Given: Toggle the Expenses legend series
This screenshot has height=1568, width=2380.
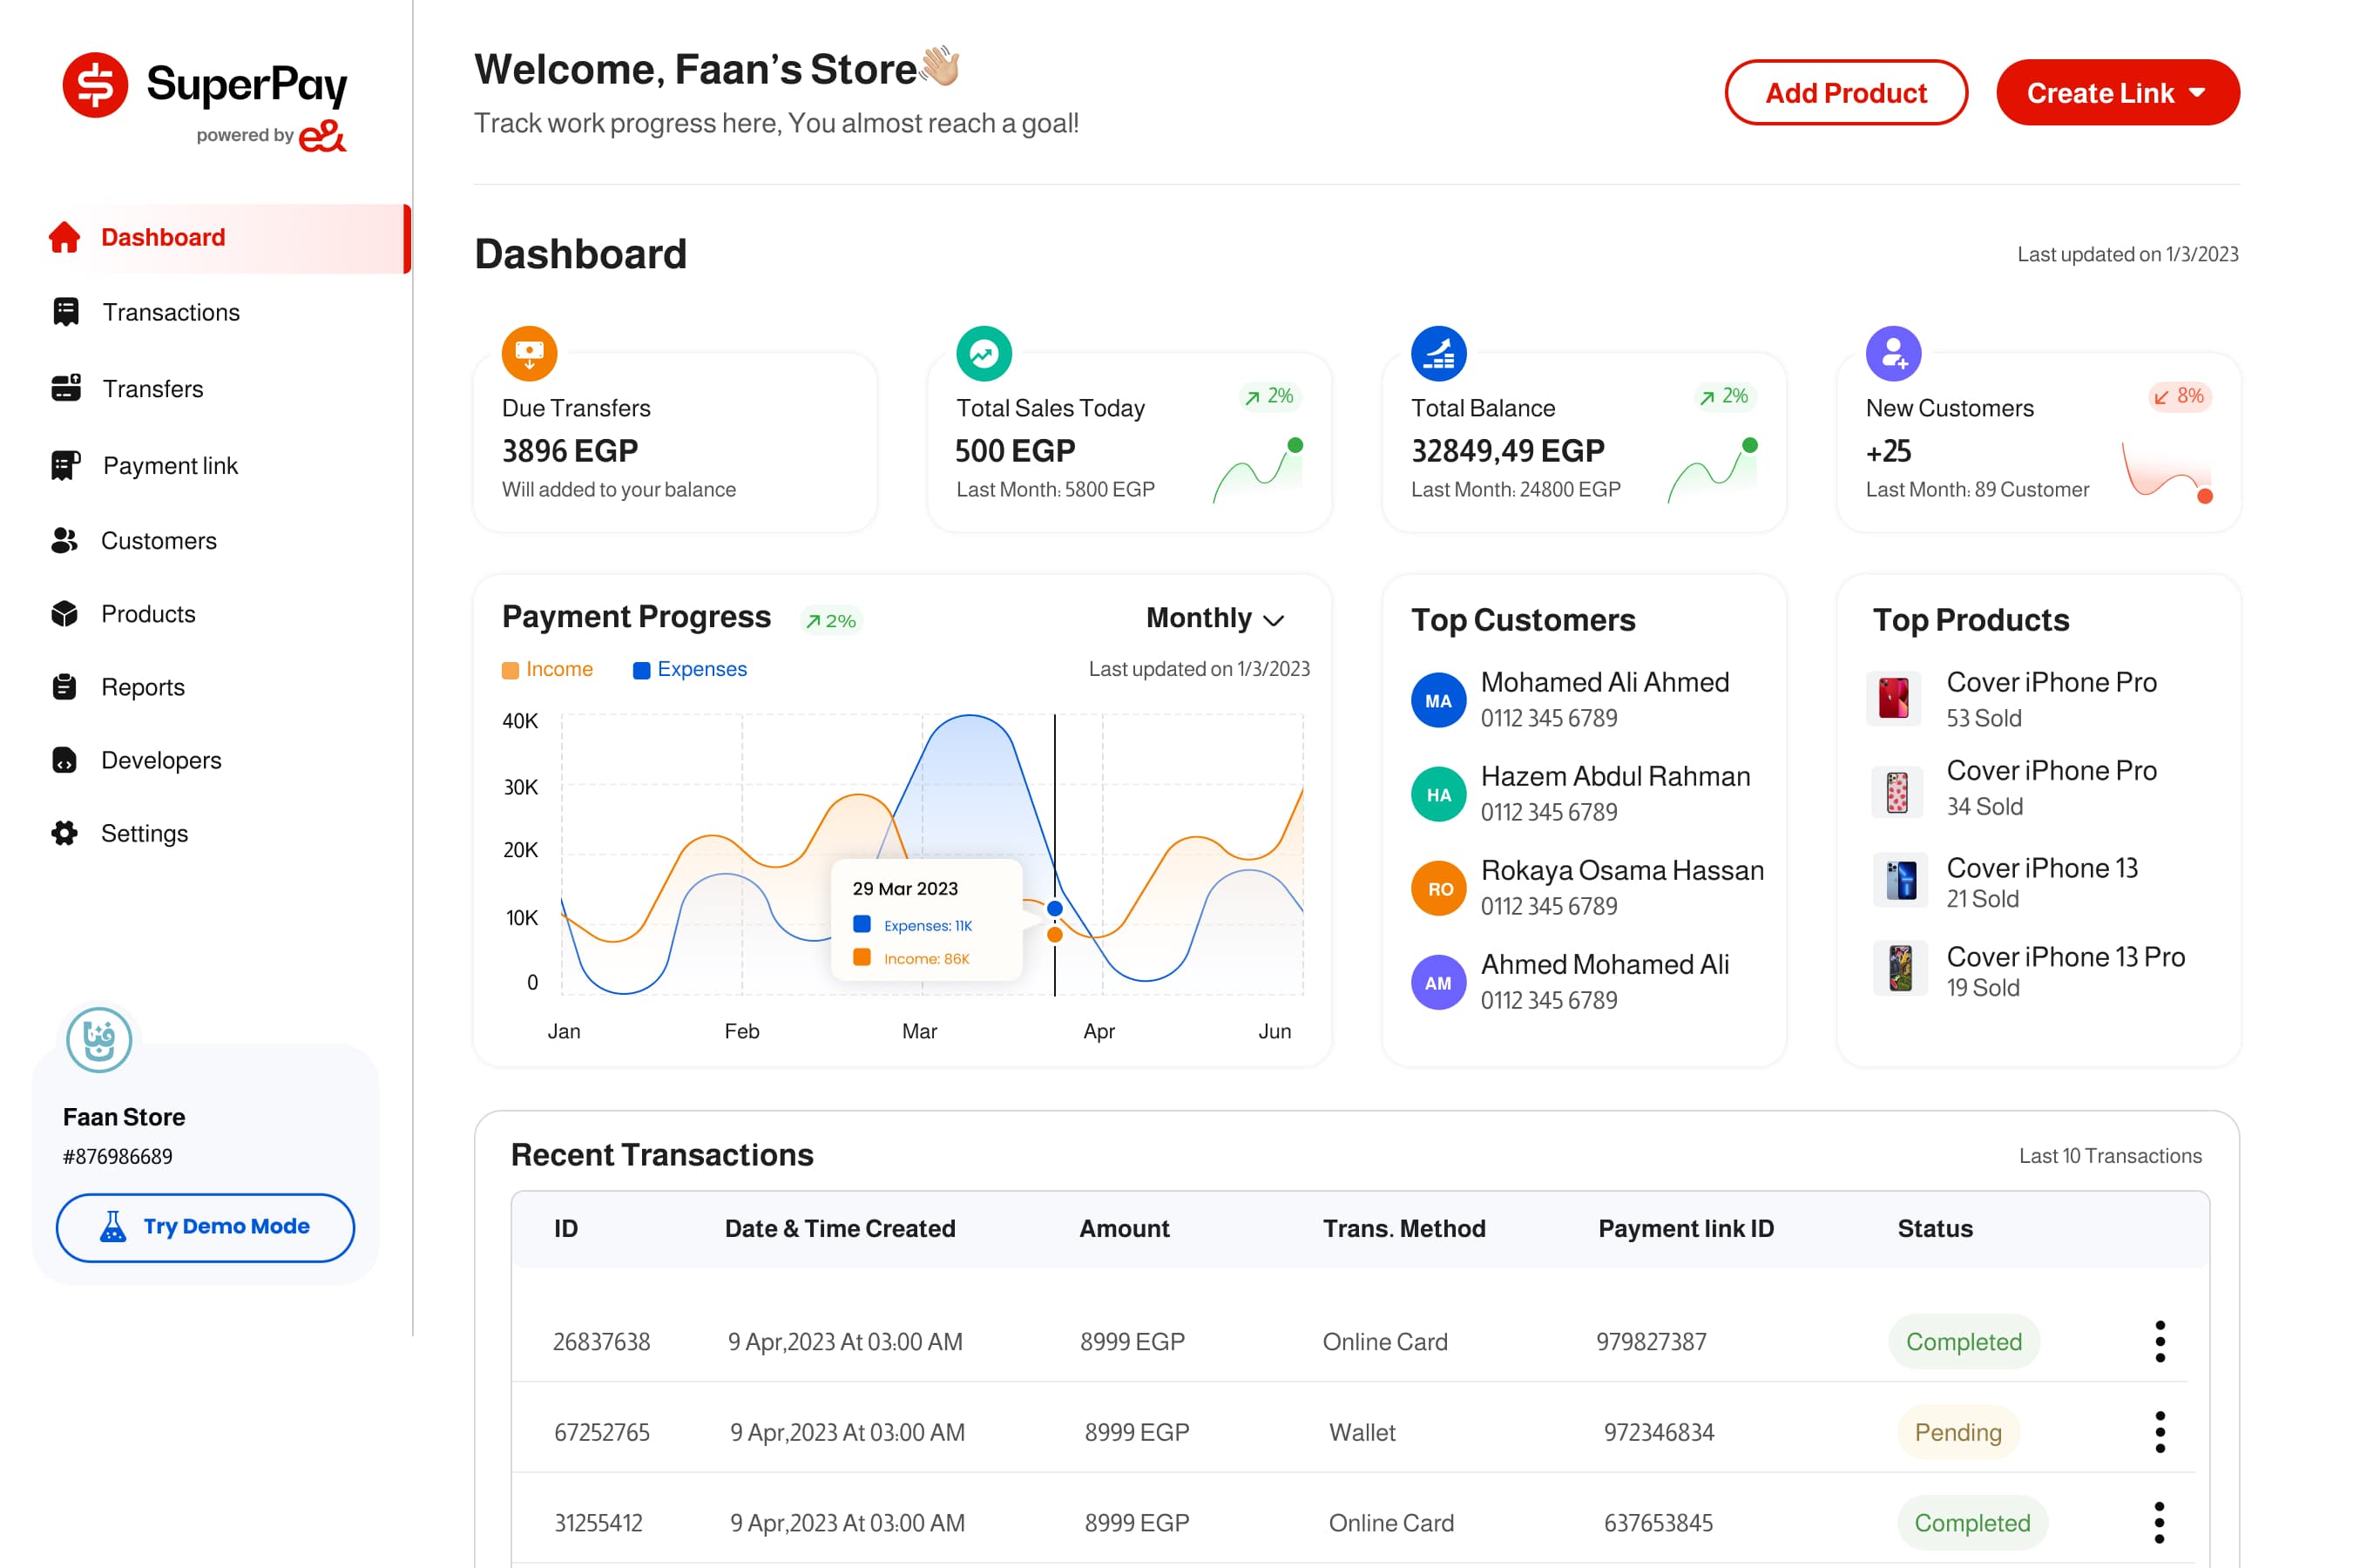Looking at the screenshot, I should (690, 669).
